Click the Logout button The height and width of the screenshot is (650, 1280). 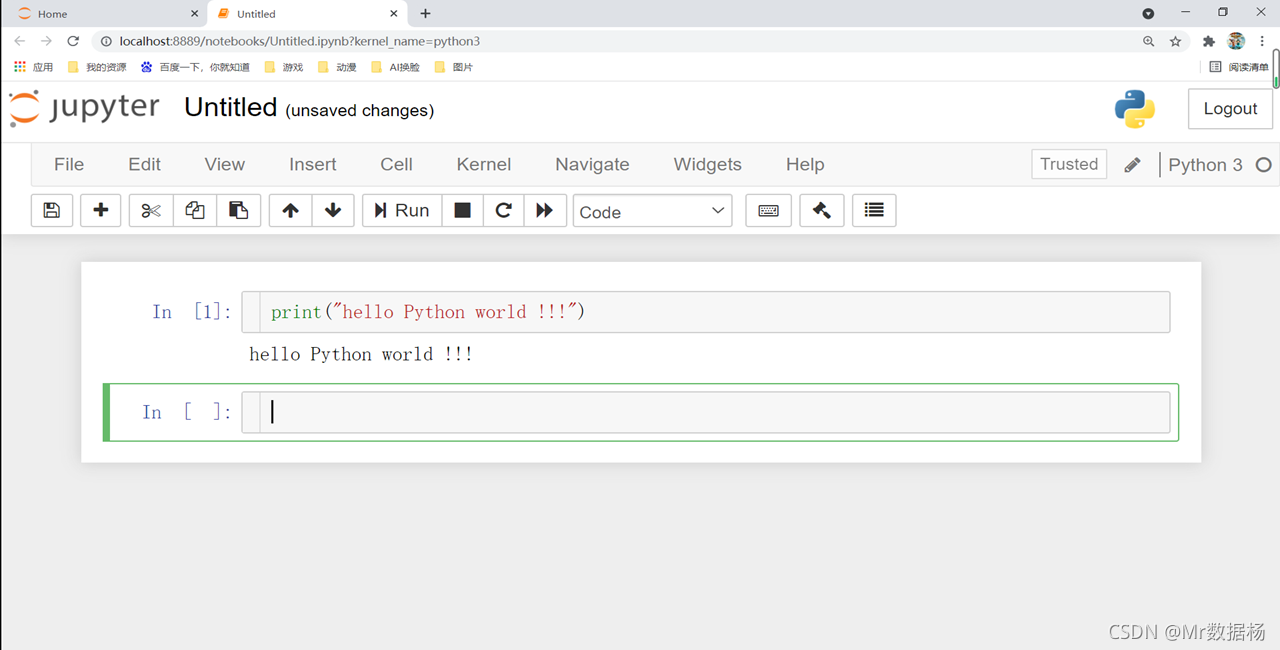(x=1230, y=108)
